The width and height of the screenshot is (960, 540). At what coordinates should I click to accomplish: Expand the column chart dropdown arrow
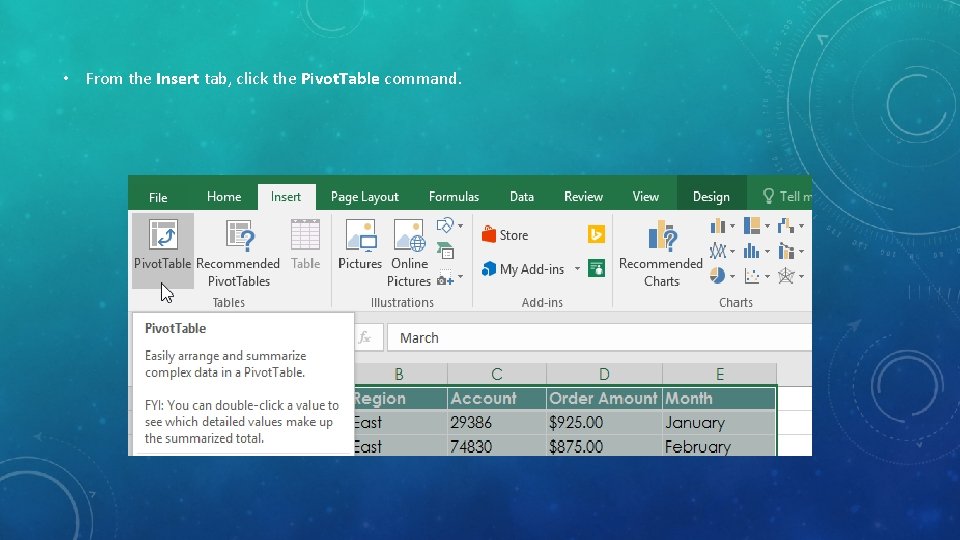click(732, 226)
